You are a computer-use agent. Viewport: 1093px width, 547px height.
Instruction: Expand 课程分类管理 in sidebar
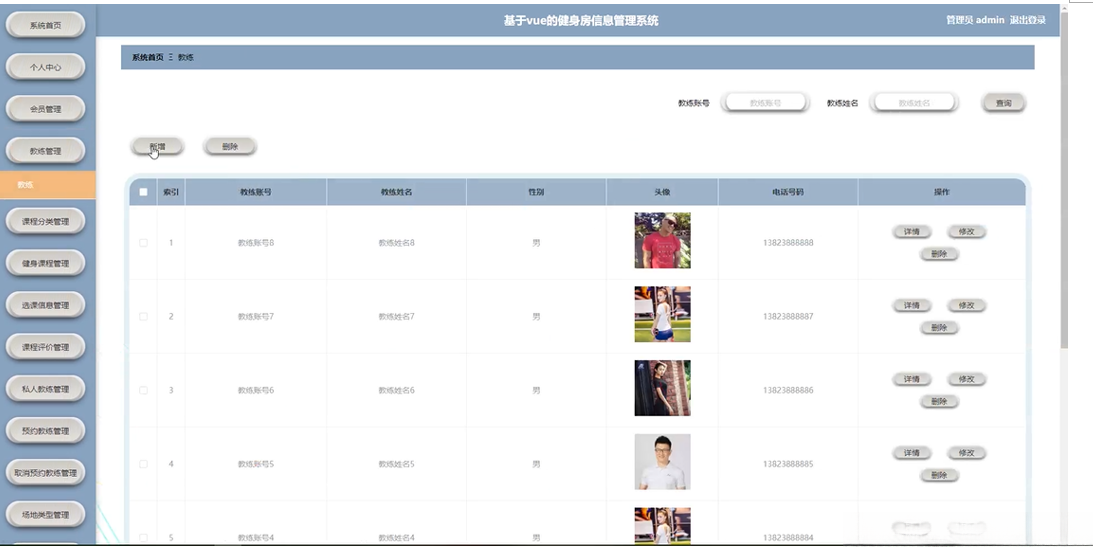[45, 222]
